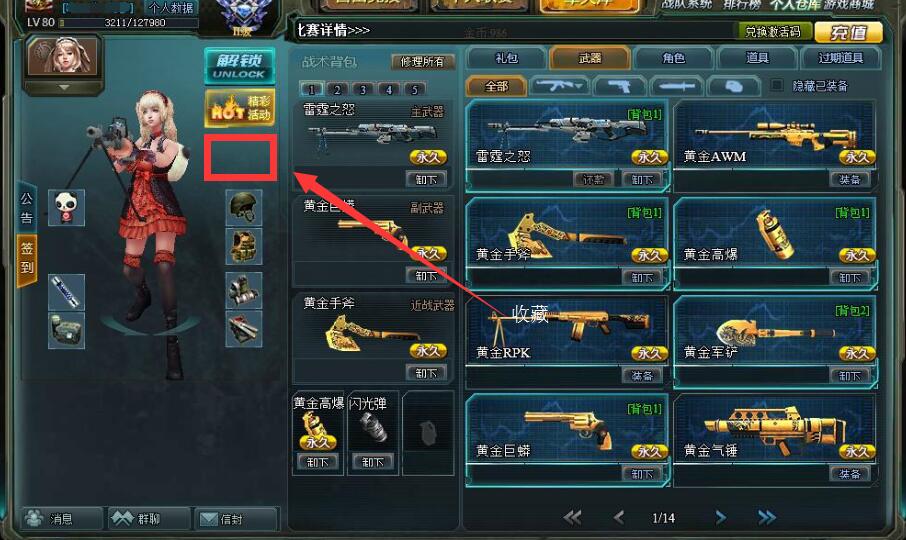Click the character avatar portrait

[x=64, y=57]
